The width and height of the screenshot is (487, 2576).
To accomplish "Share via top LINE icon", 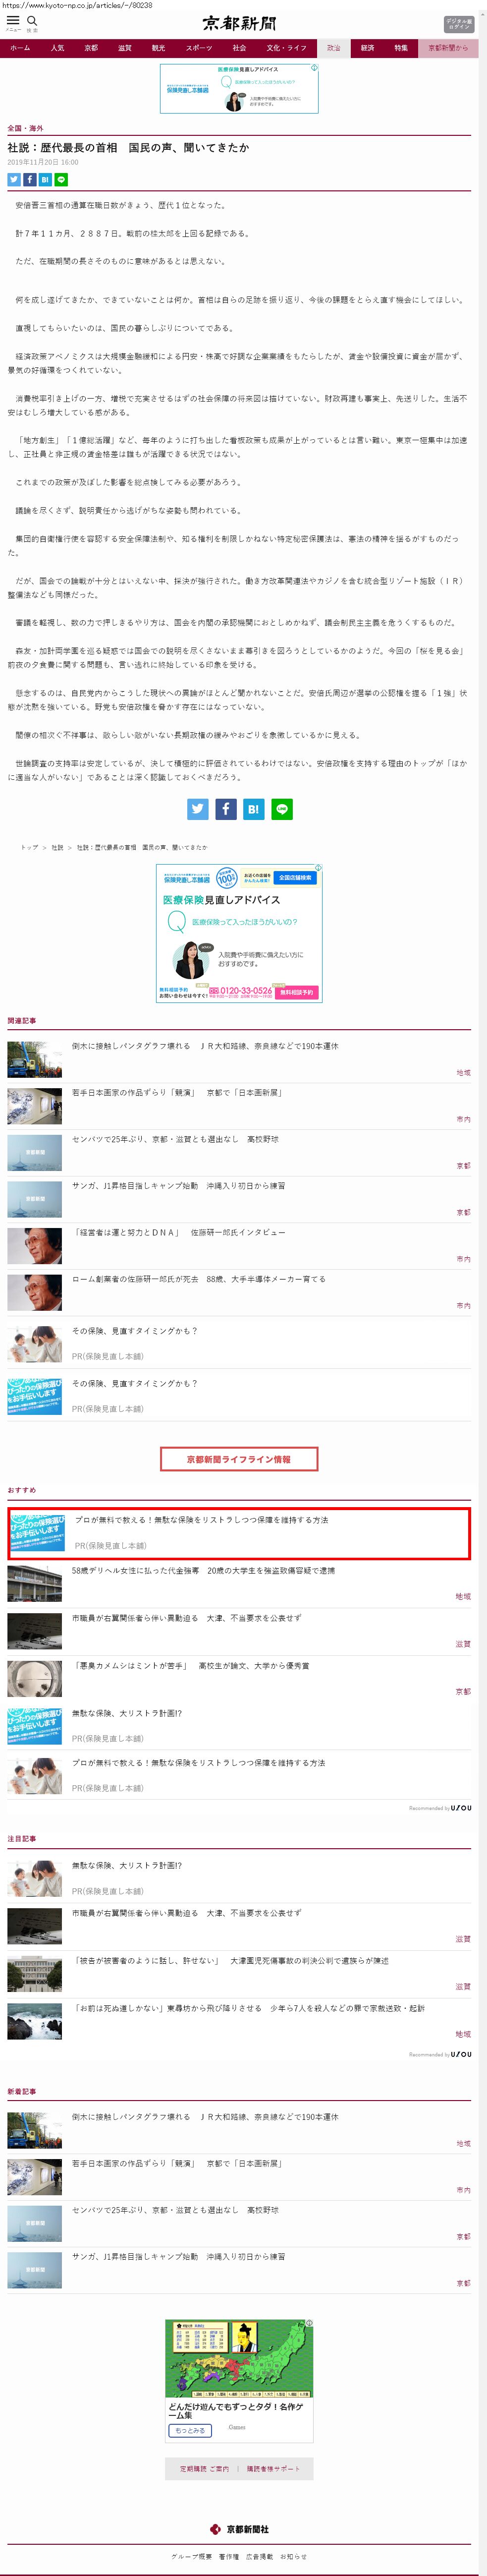I will [61, 180].
